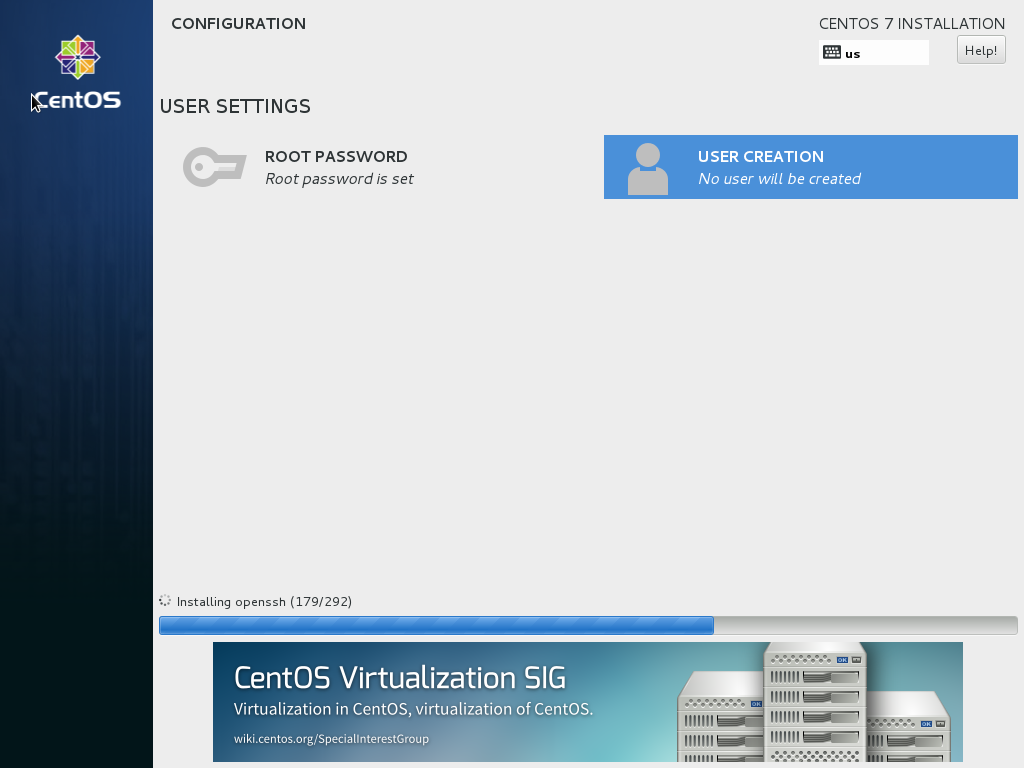This screenshot has height=768, width=1024.
Task: Click the key icon's circular ring graphic
Action: pos(200,167)
